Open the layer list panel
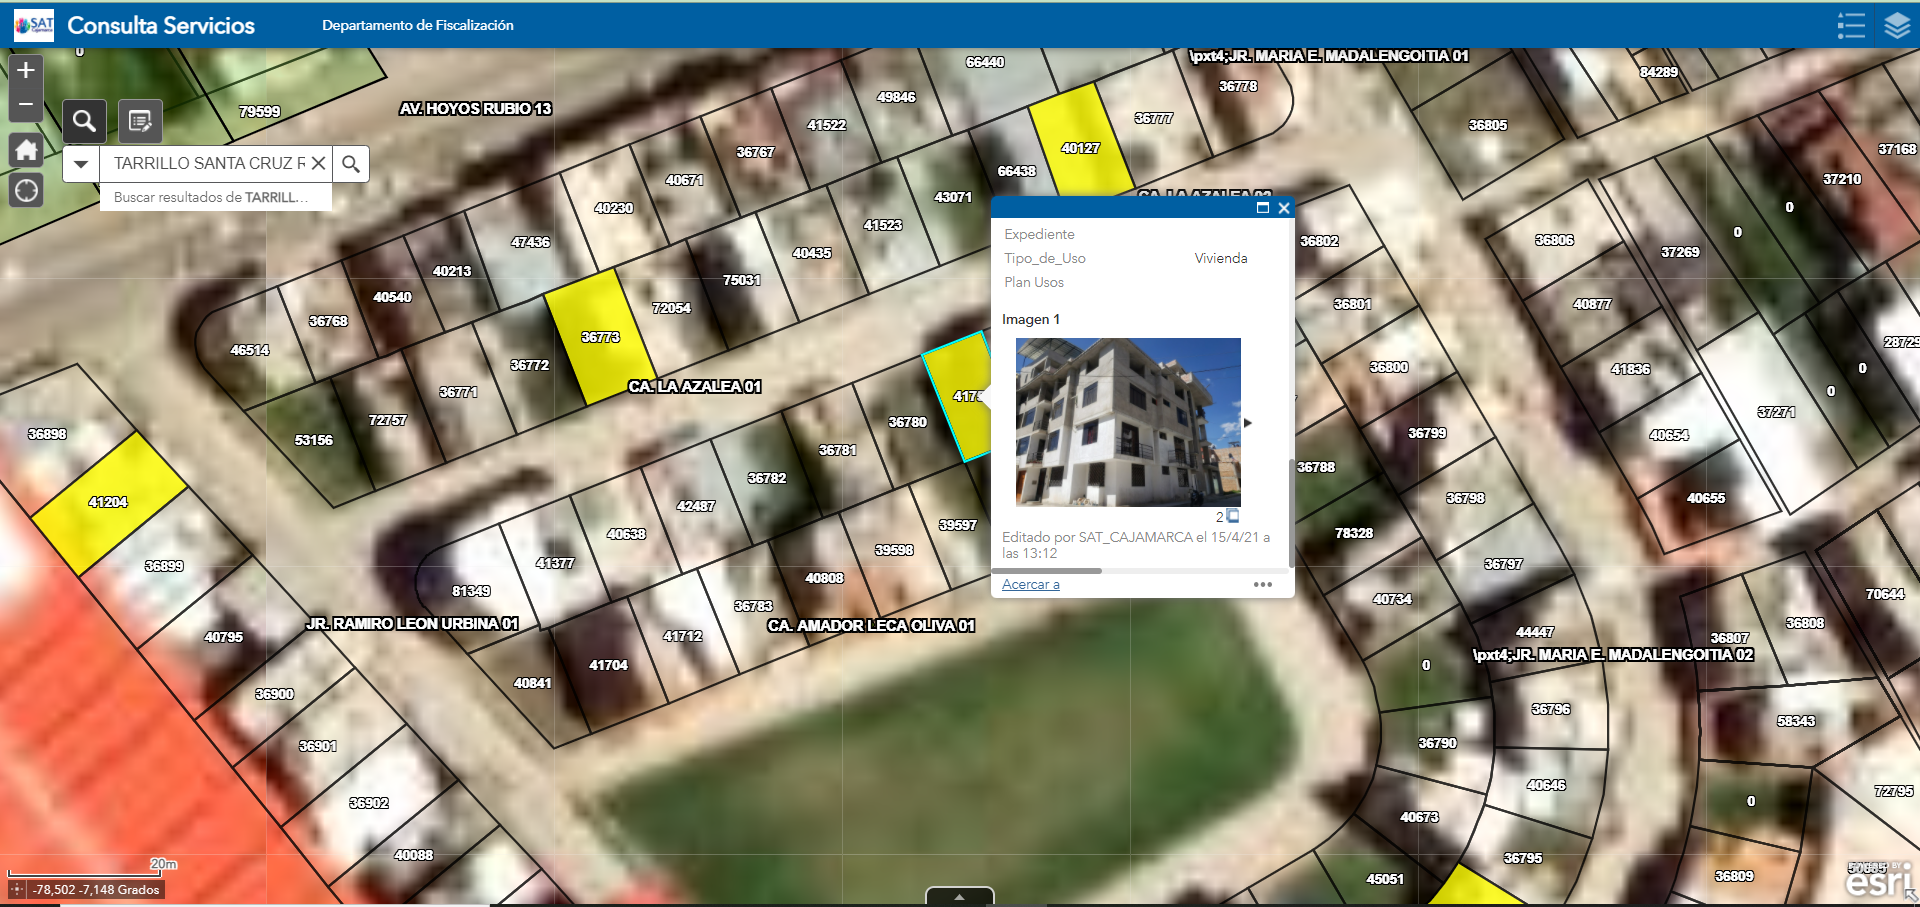 pyautogui.click(x=1897, y=25)
